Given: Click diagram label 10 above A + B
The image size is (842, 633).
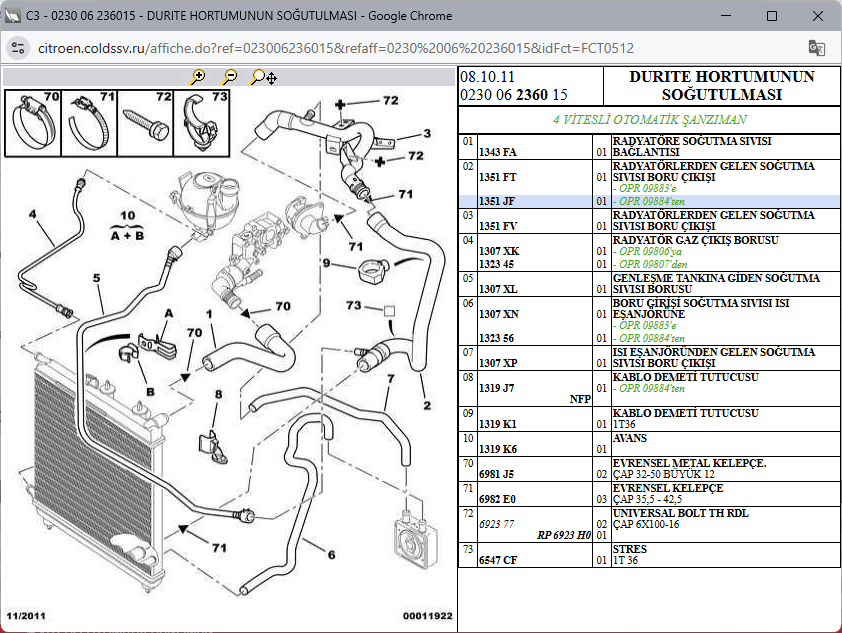Looking at the screenshot, I should [x=127, y=215].
